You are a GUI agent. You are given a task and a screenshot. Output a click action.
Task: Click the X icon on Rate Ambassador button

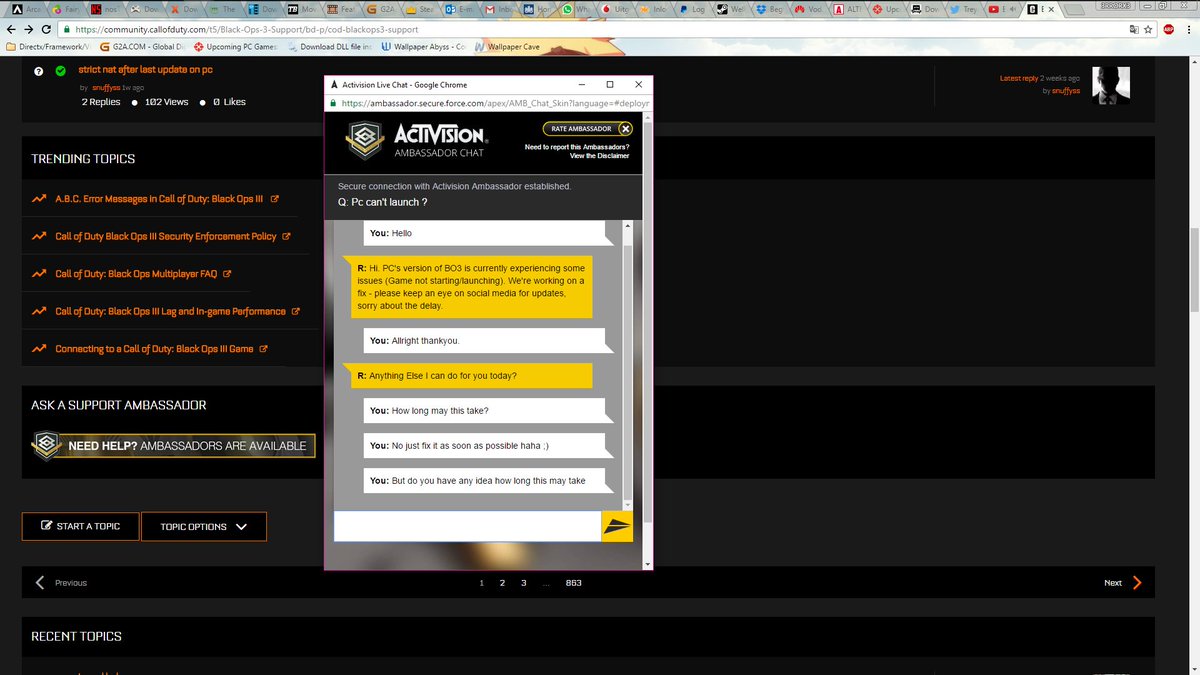coord(625,129)
